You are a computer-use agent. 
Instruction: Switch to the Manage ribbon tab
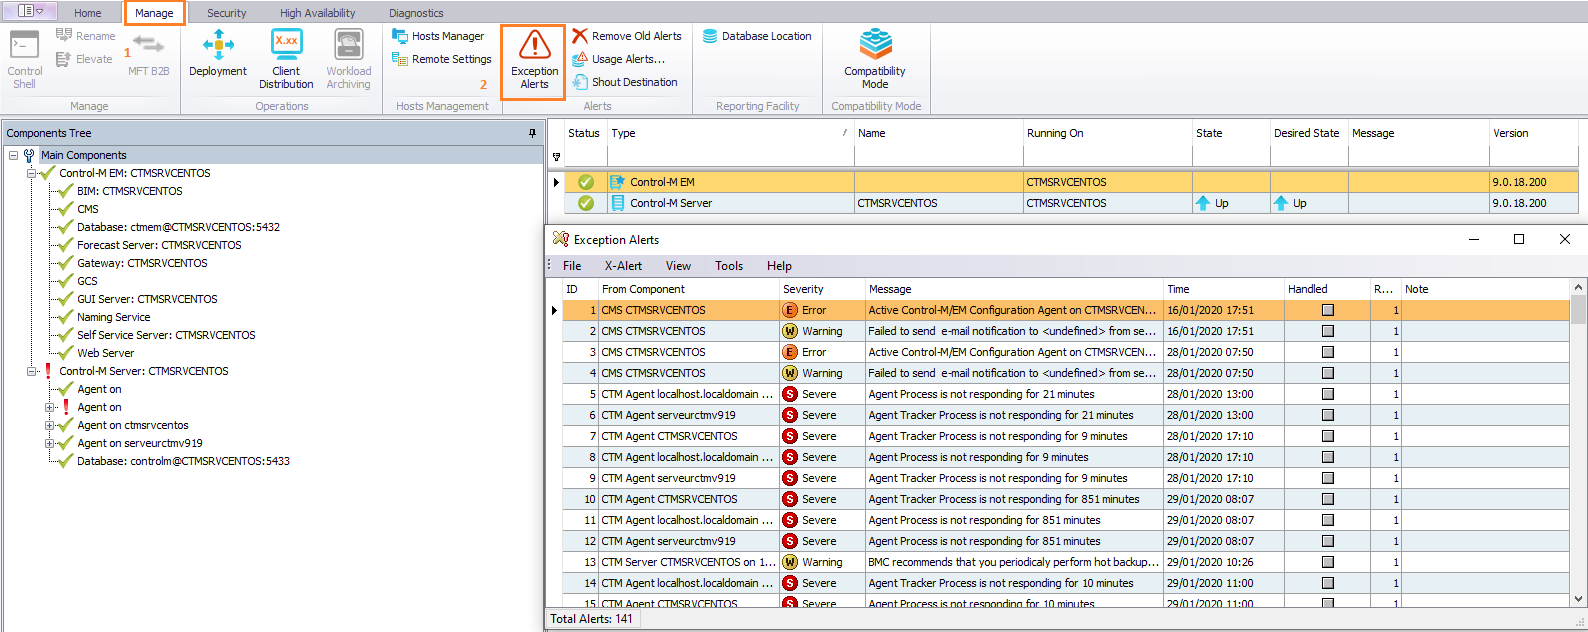pyautogui.click(x=154, y=13)
